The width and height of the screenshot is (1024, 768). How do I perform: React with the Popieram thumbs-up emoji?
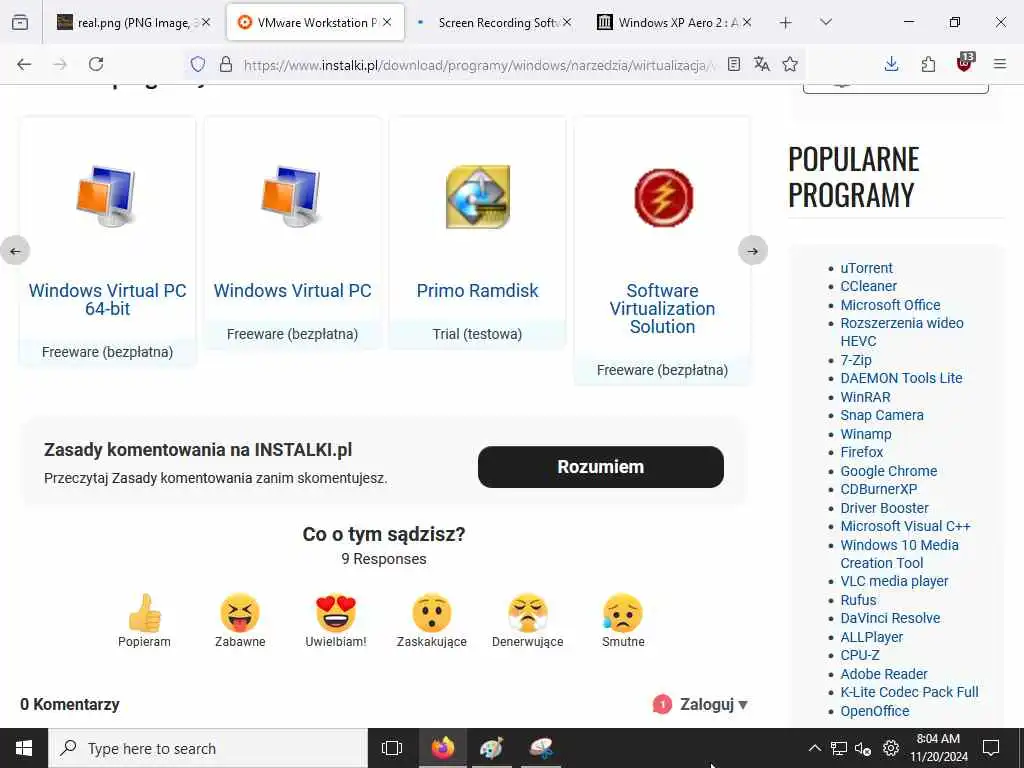click(x=144, y=613)
